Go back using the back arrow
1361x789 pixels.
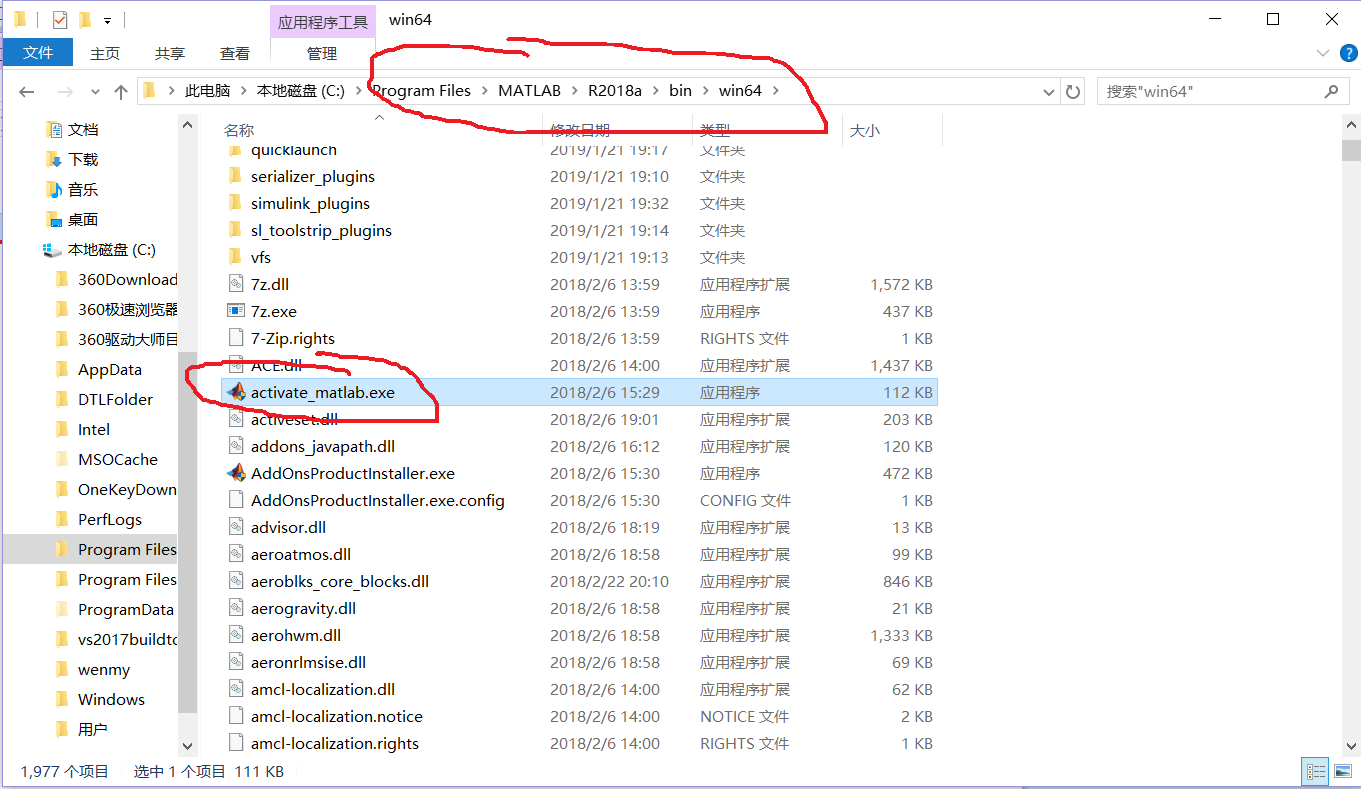[x=27, y=91]
